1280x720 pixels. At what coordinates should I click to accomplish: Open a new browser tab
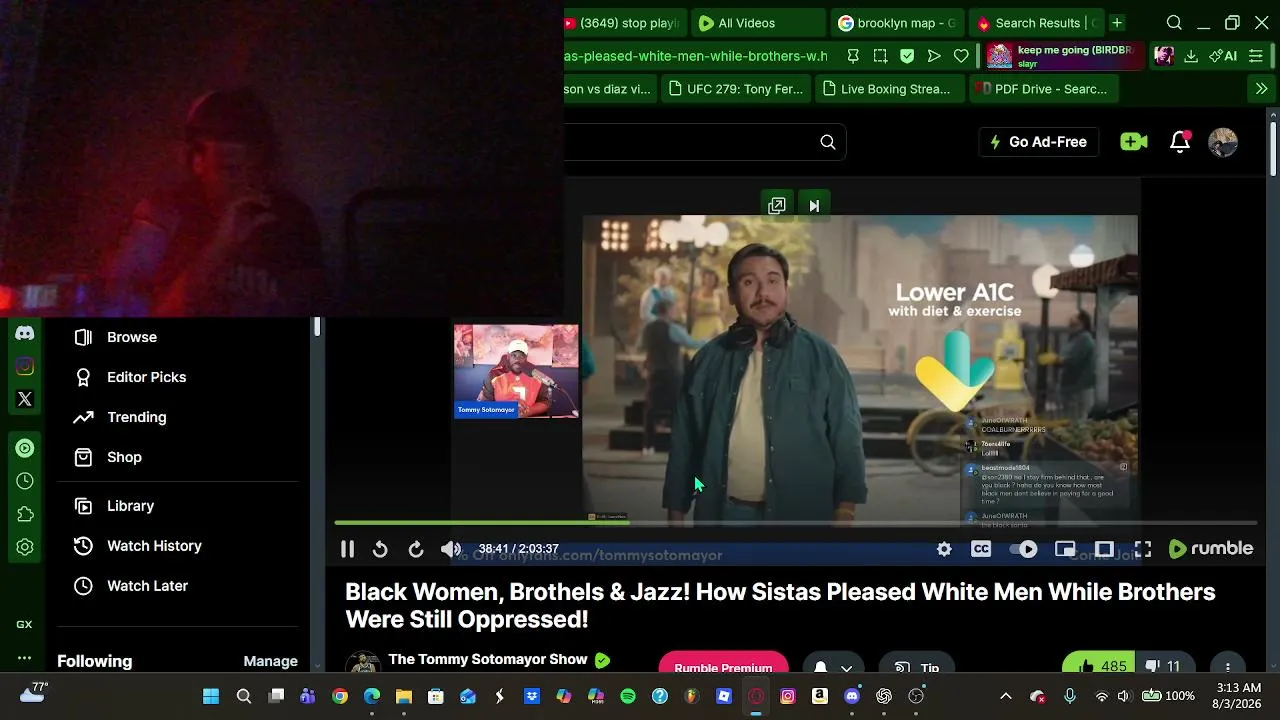tap(1117, 23)
